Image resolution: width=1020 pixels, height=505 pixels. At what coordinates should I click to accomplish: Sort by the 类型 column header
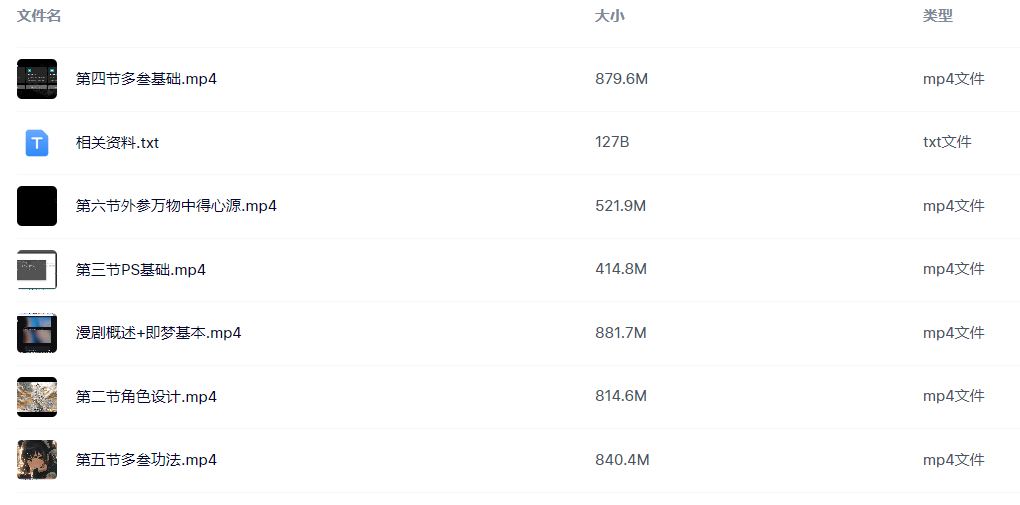[937, 16]
